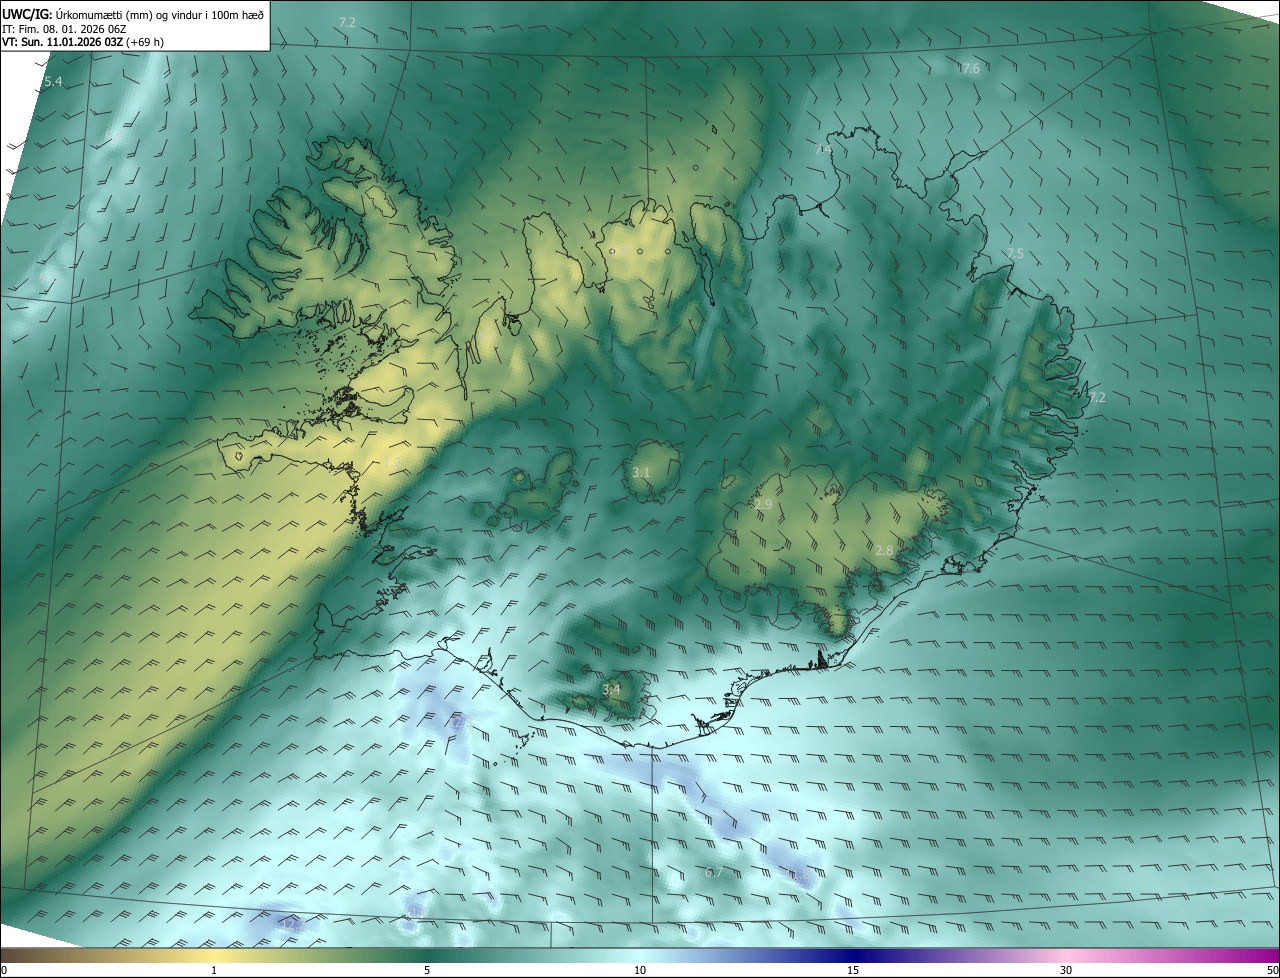Click the 30 tick label on the color scale
Viewport: 1280px width, 978px height.
[x=1066, y=971]
